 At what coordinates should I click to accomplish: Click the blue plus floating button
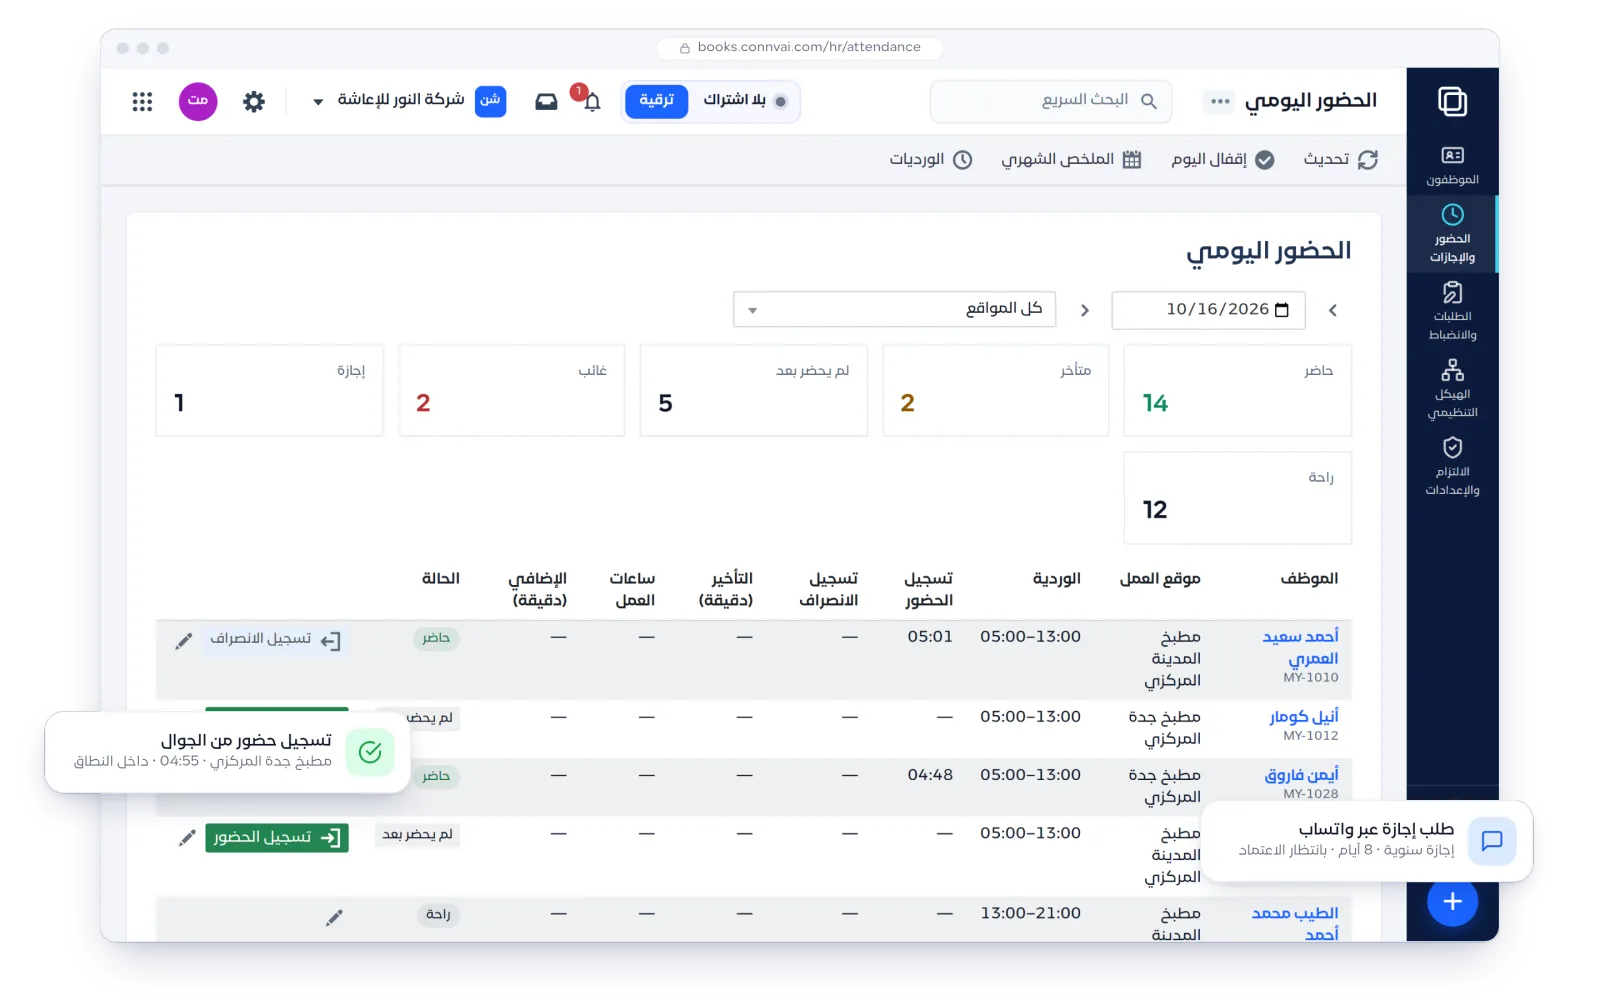click(x=1452, y=901)
